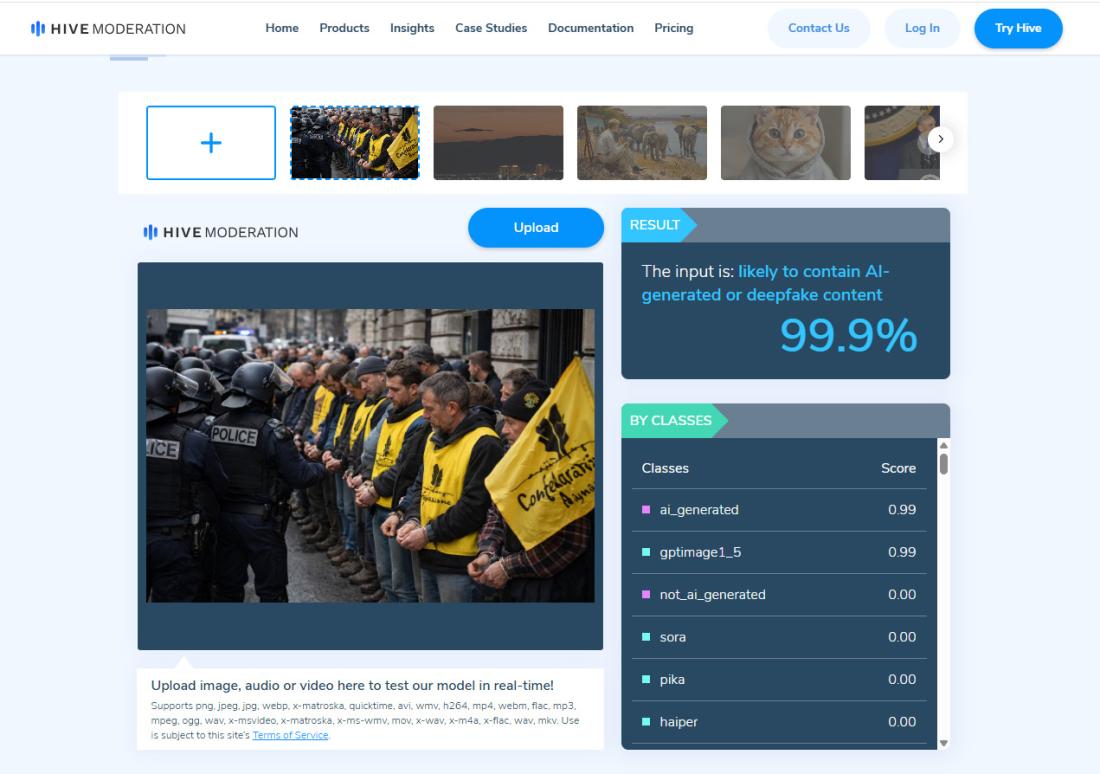Click the Try Hive button
Image resolution: width=1100 pixels, height=774 pixels.
pos(1018,28)
